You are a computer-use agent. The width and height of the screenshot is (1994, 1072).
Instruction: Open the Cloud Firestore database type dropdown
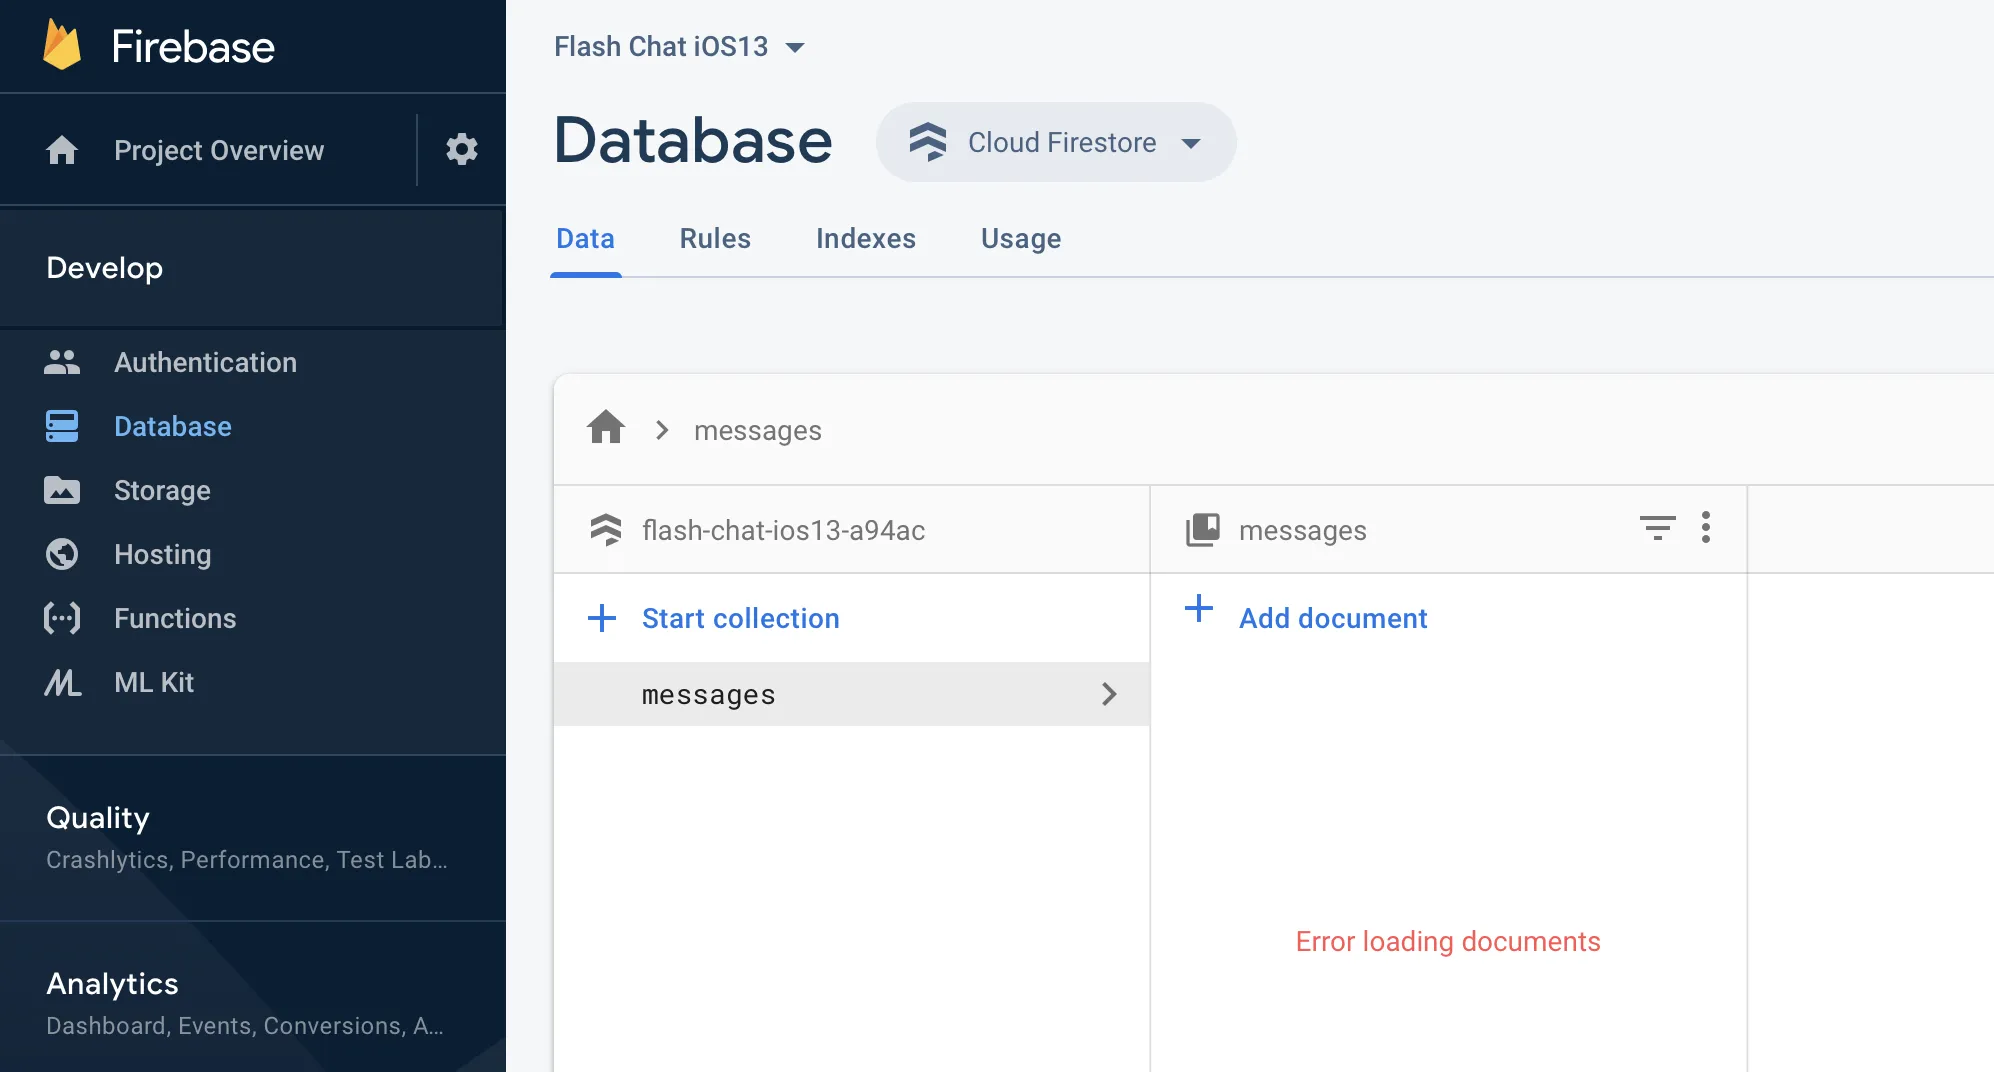point(1056,142)
